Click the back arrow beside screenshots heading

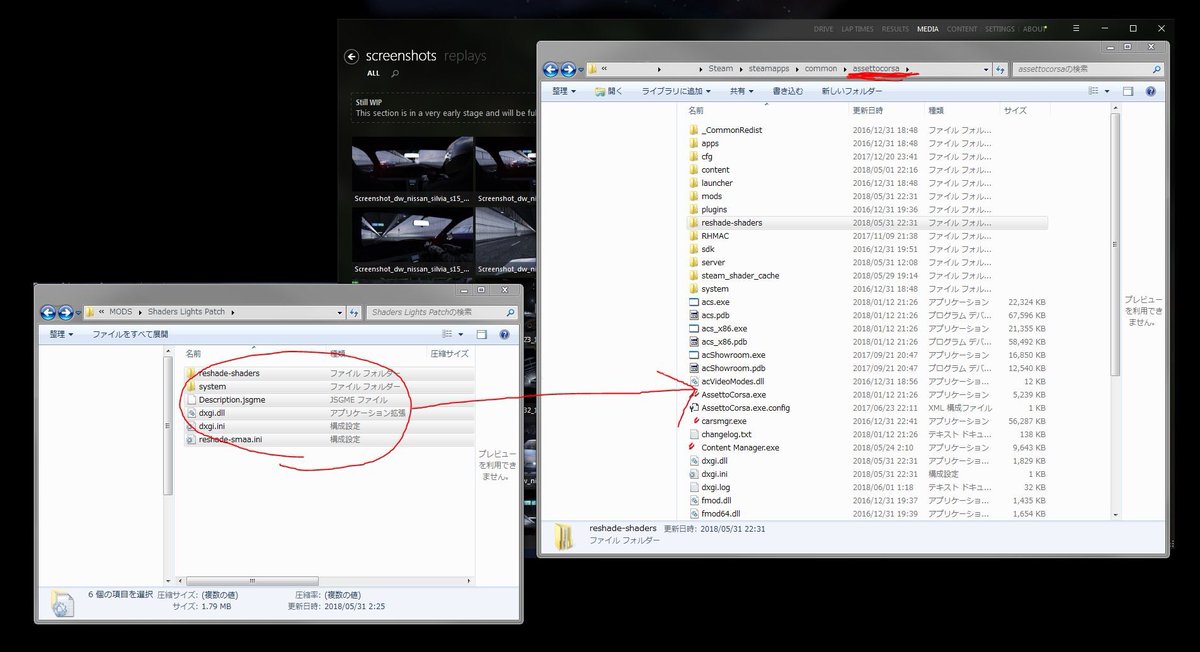coord(351,57)
